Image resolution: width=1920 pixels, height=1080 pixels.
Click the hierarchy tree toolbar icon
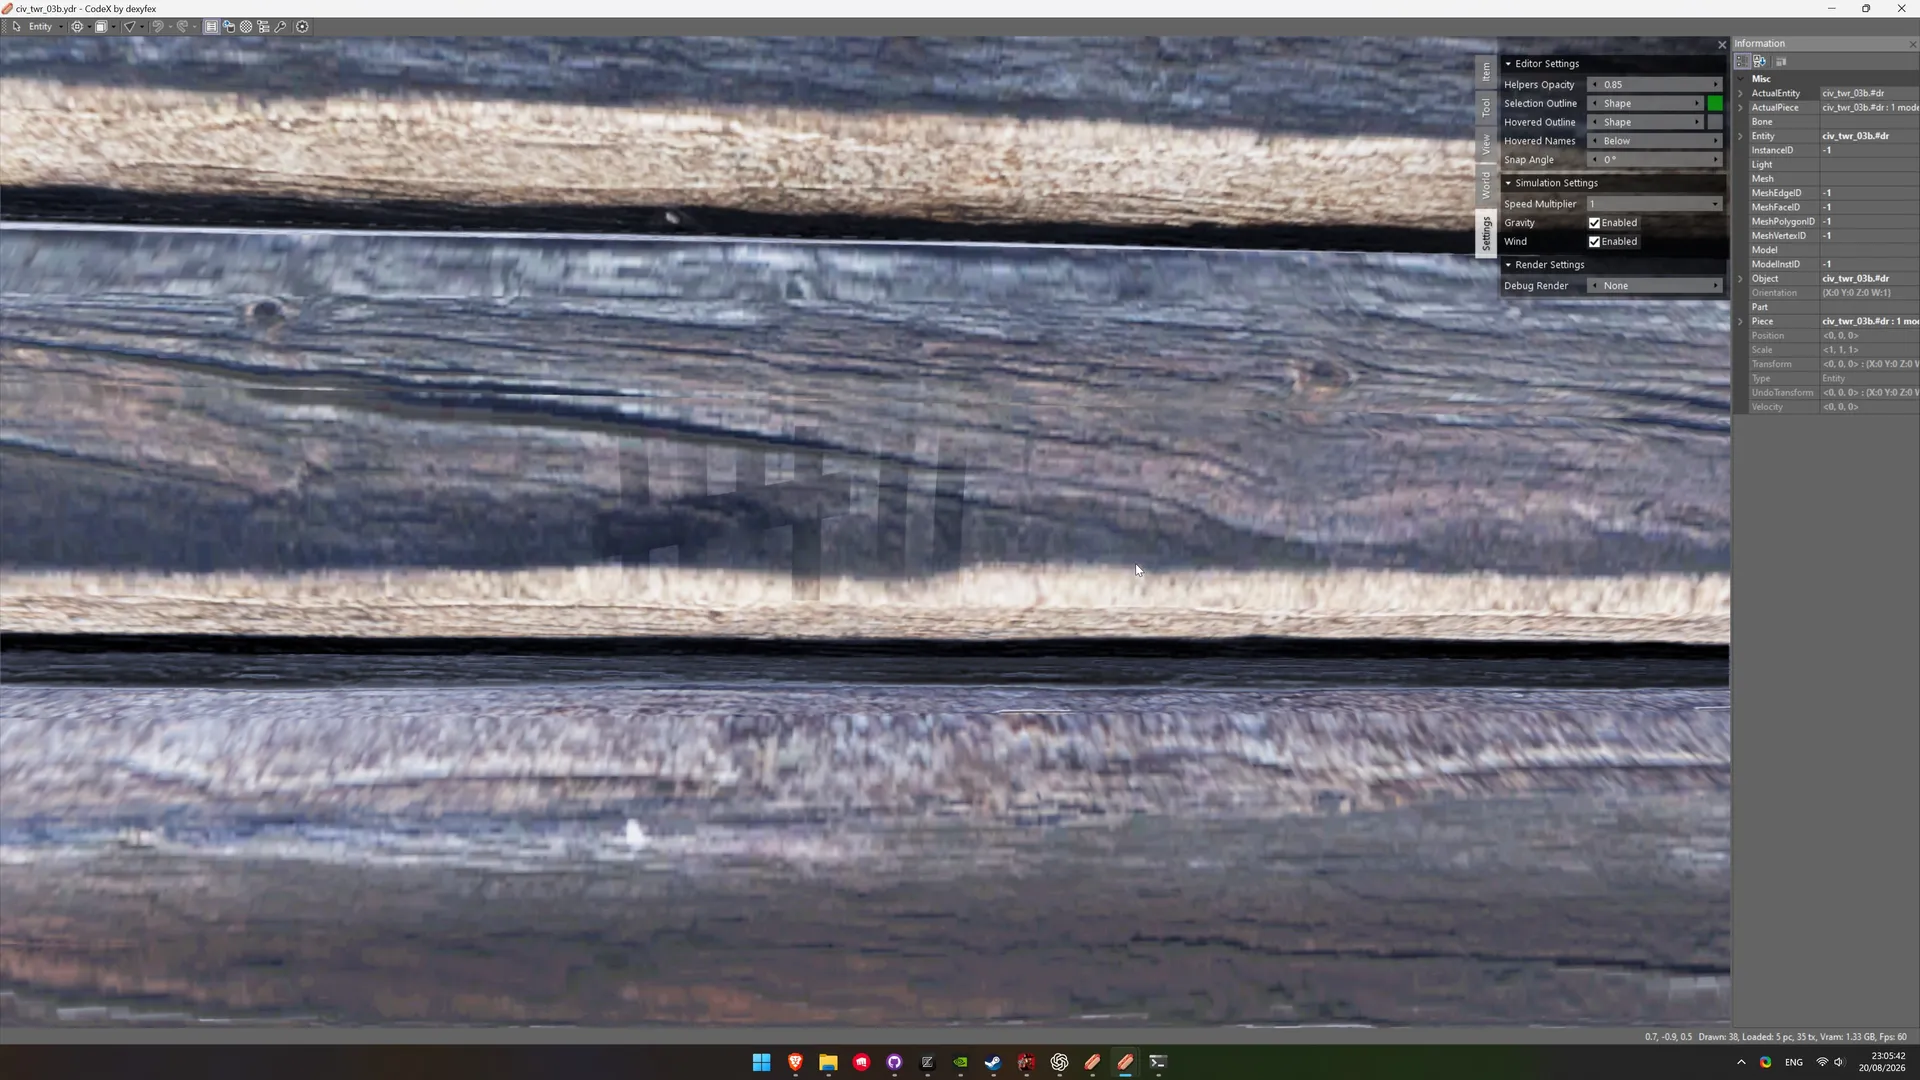(x=263, y=27)
